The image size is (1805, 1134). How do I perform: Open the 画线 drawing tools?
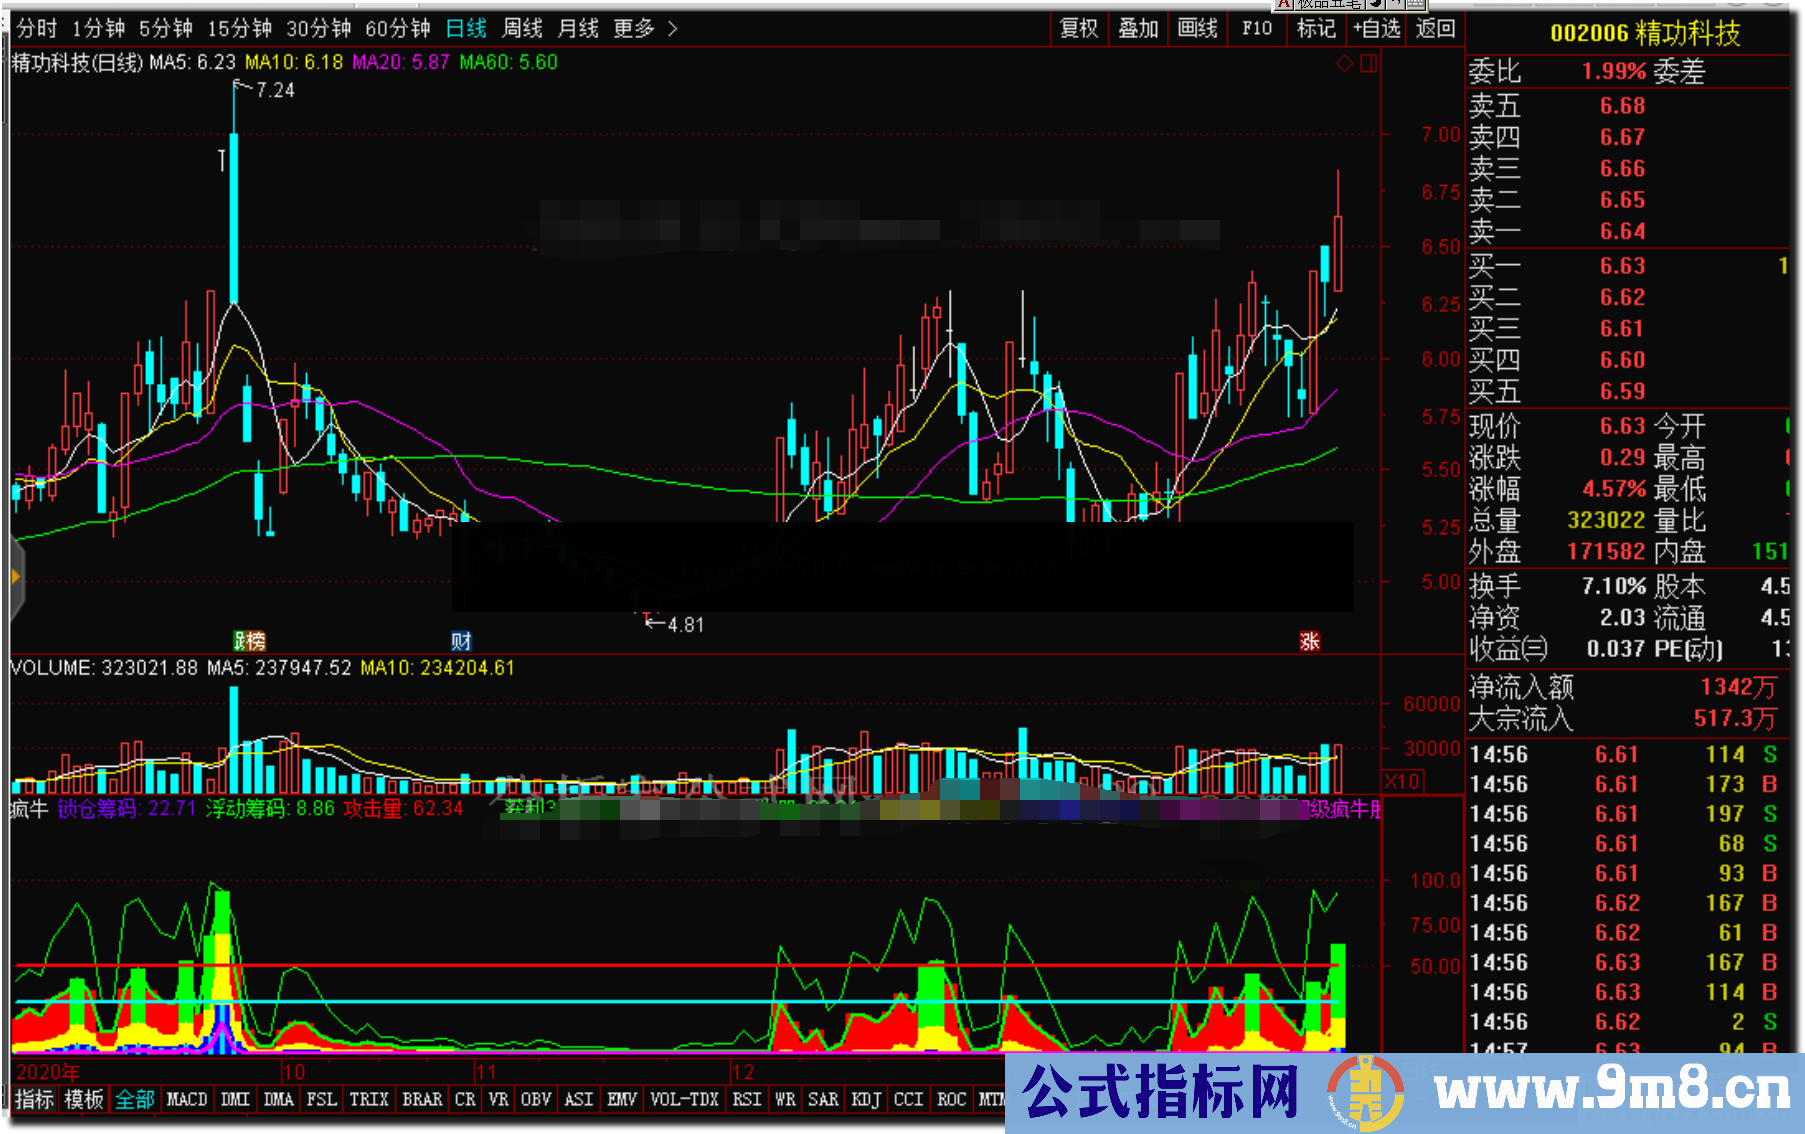1197,29
